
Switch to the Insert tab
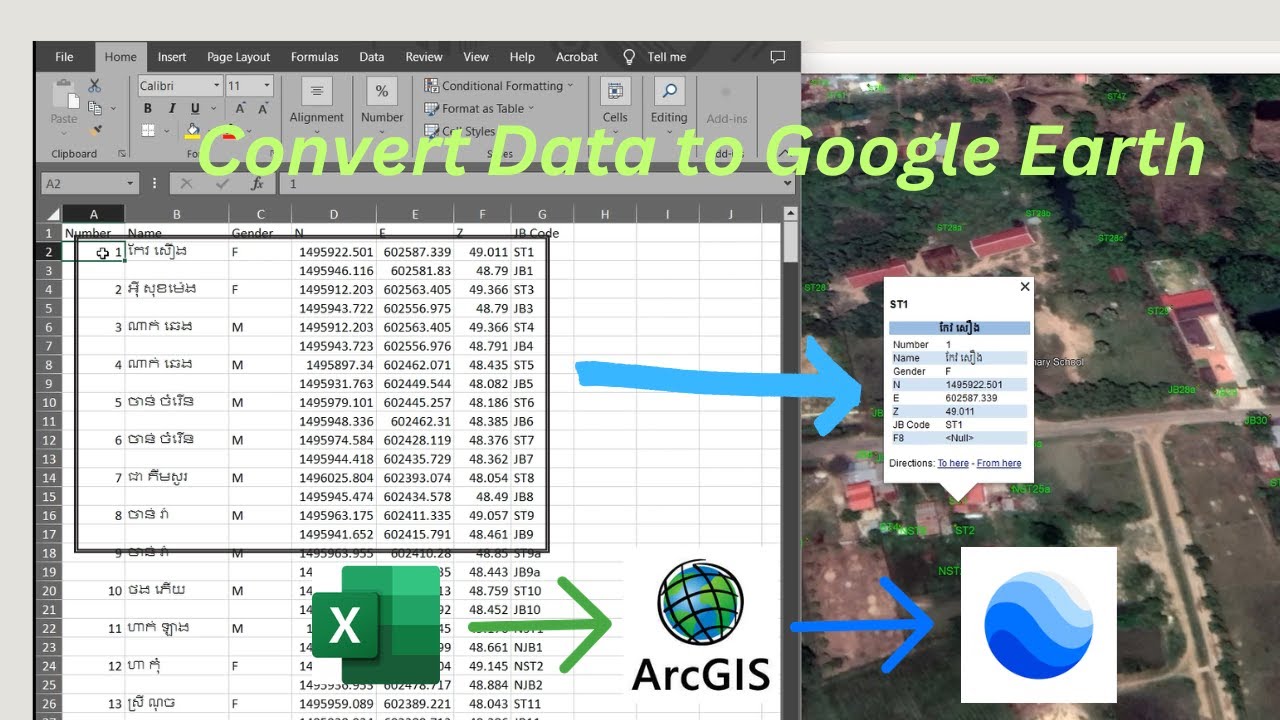pos(172,57)
